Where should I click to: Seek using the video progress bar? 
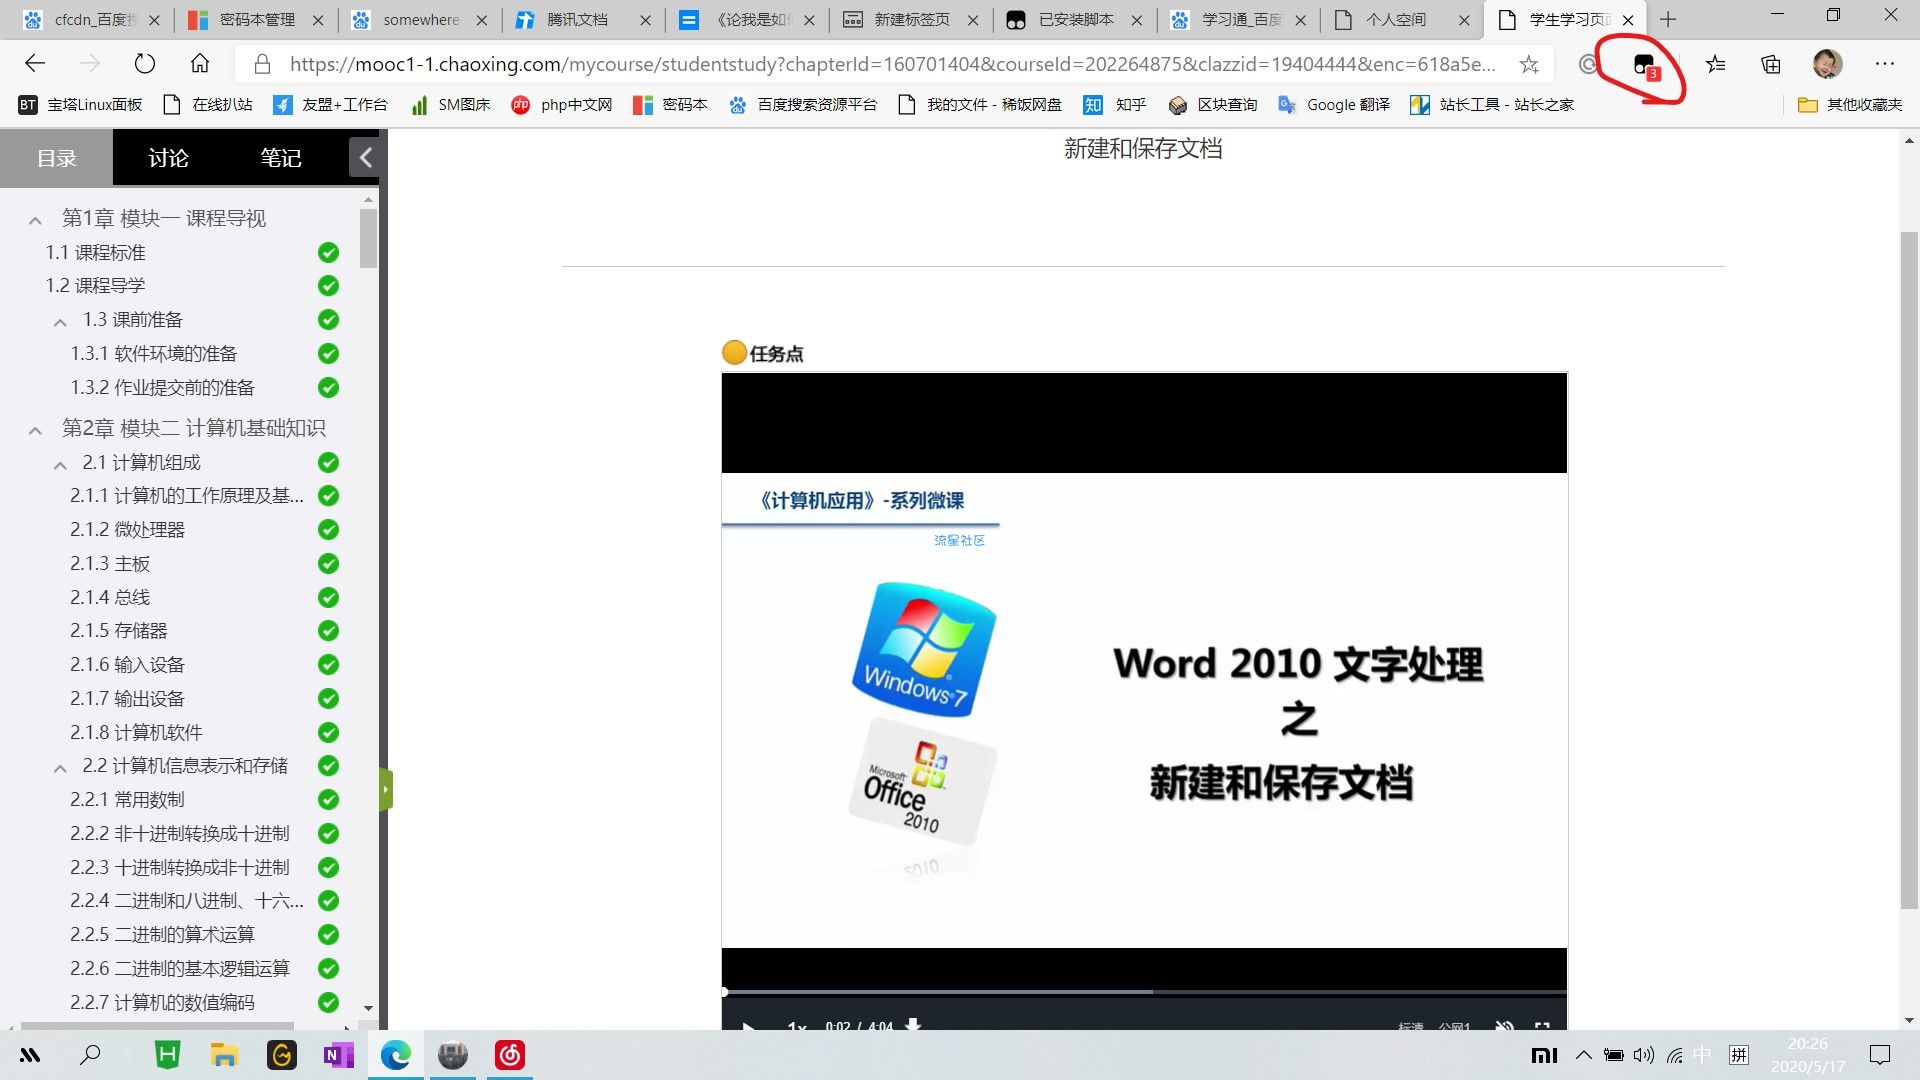point(1144,992)
